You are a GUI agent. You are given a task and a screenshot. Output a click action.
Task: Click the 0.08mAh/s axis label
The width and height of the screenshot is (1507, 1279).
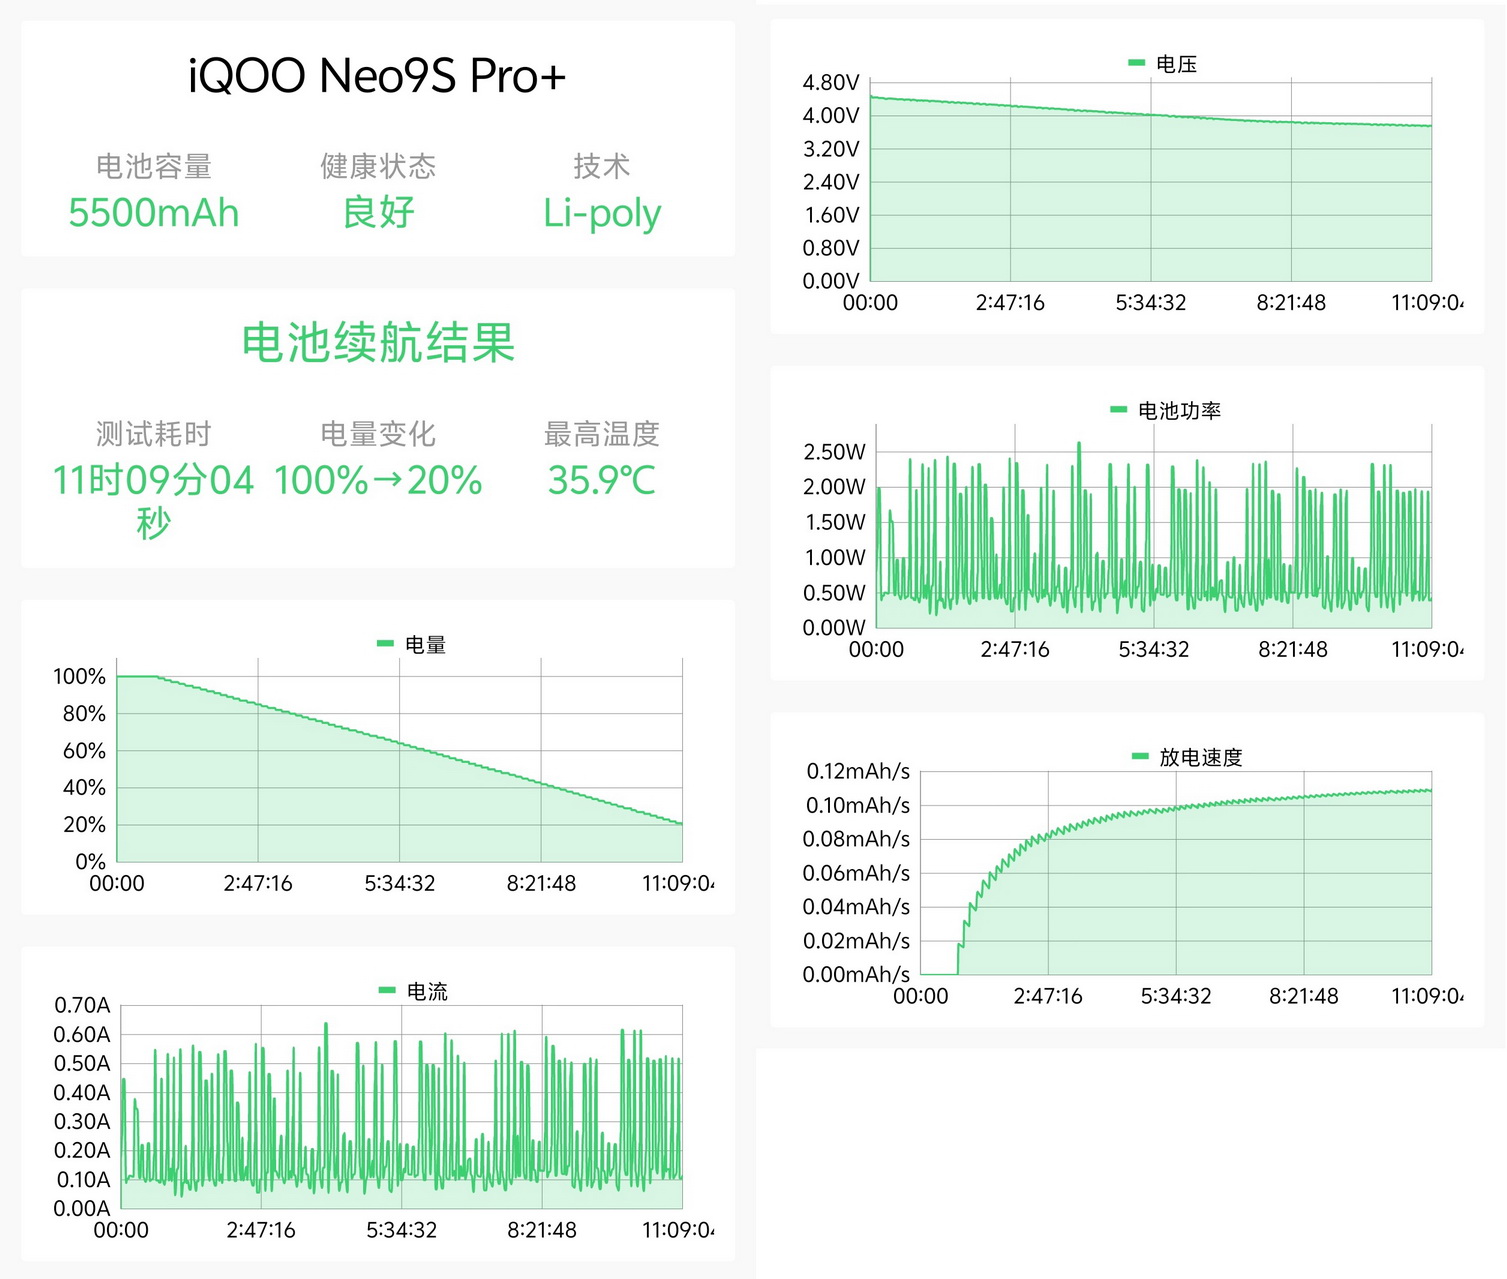(857, 839)
